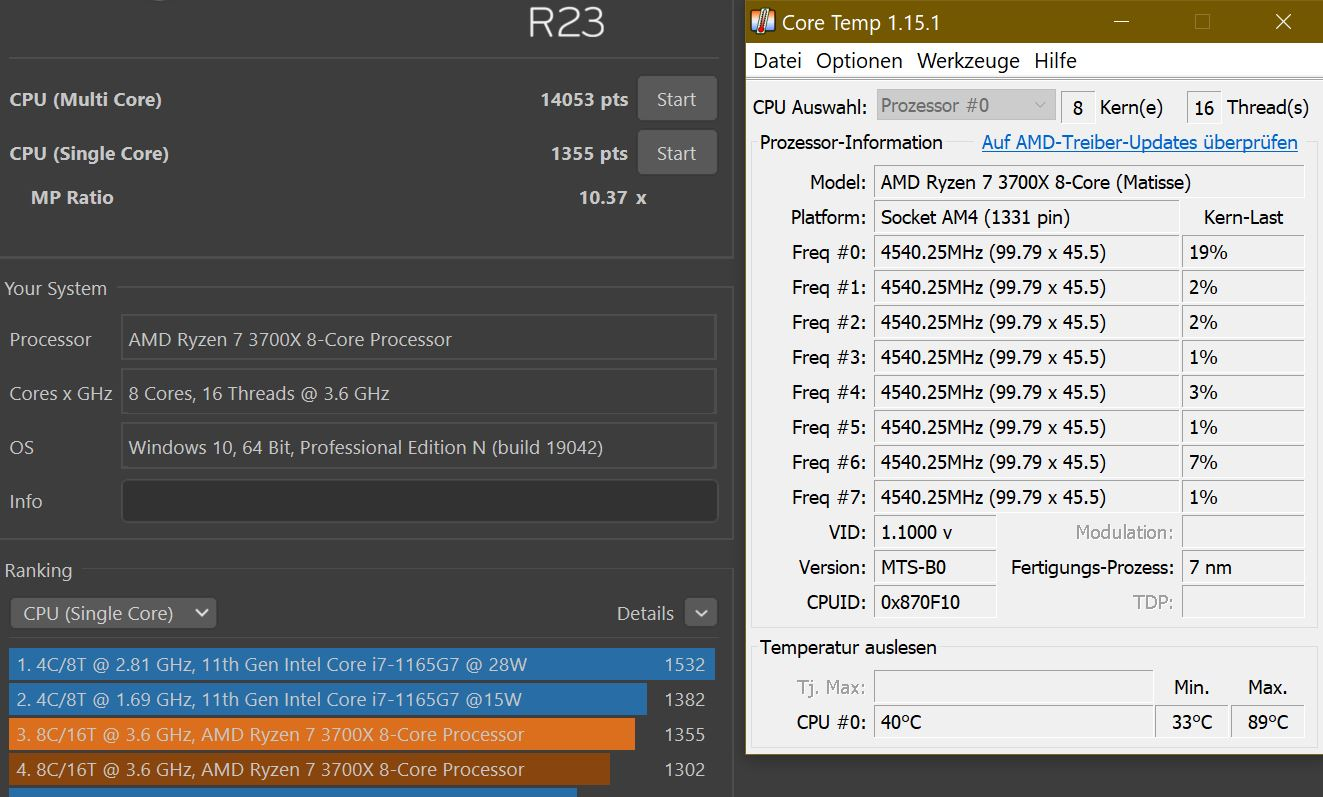
Task: Select ranking entry i7-1165G7 @ 28W
Action: pyautogui.click(x=362, y=664)
